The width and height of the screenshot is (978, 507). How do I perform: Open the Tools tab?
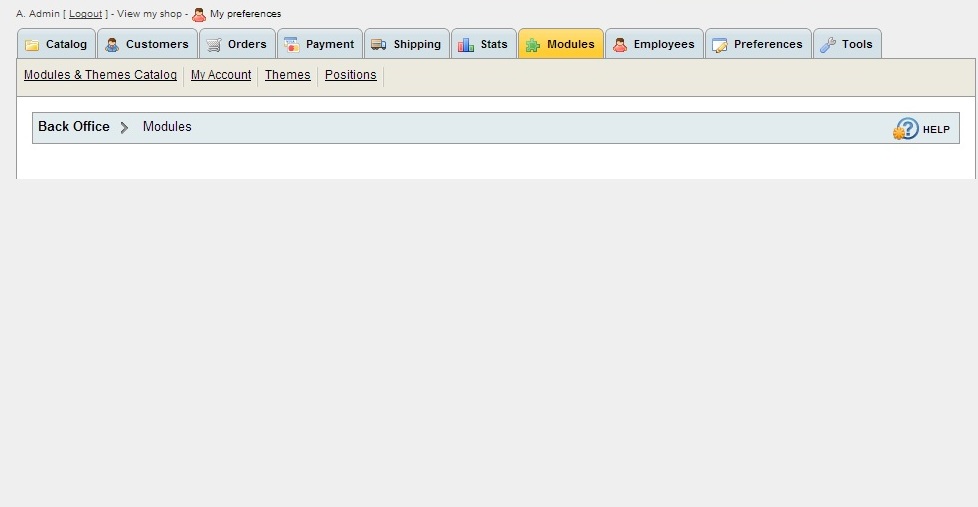click(848, 44)
